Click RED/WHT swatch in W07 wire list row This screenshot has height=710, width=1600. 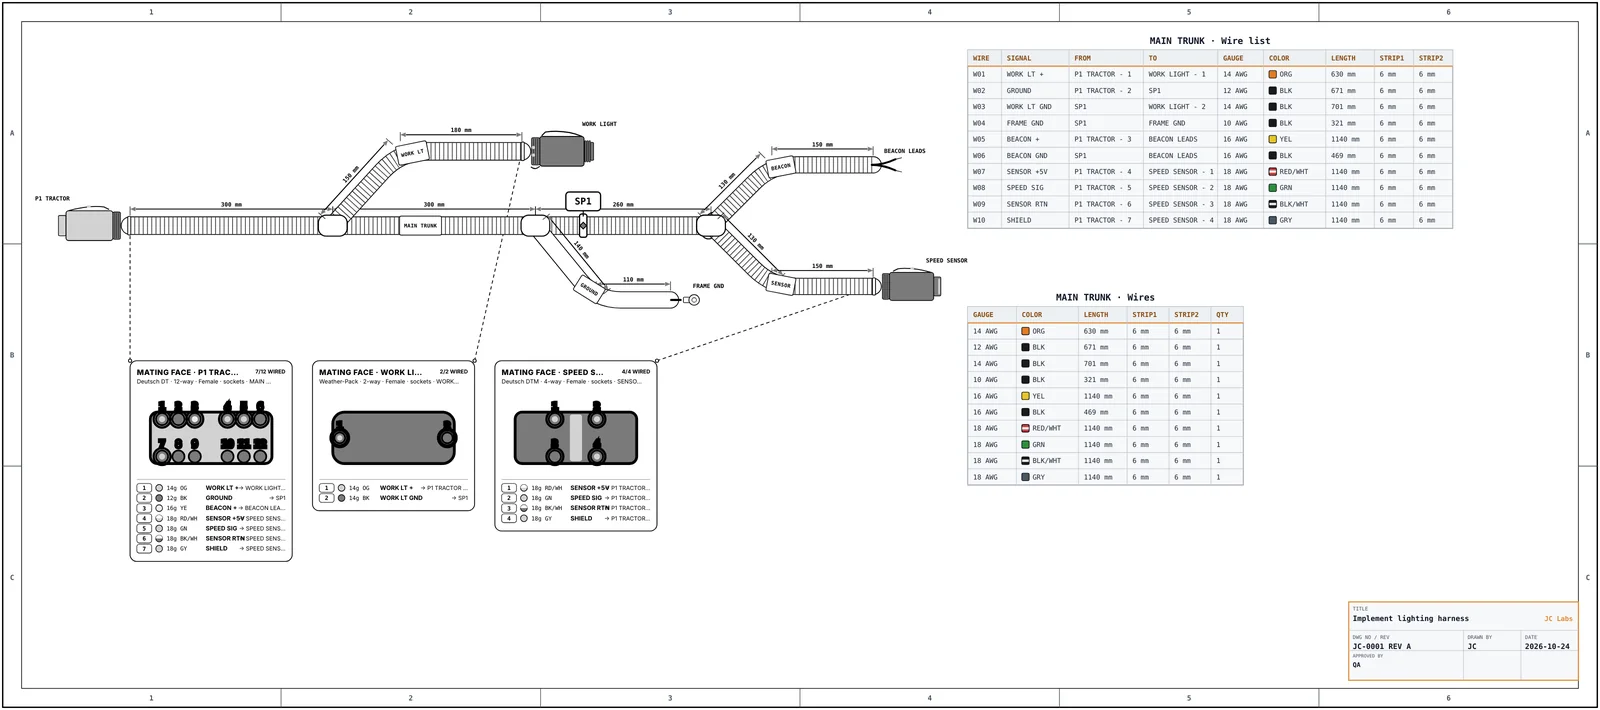(x=1273, y=172)
